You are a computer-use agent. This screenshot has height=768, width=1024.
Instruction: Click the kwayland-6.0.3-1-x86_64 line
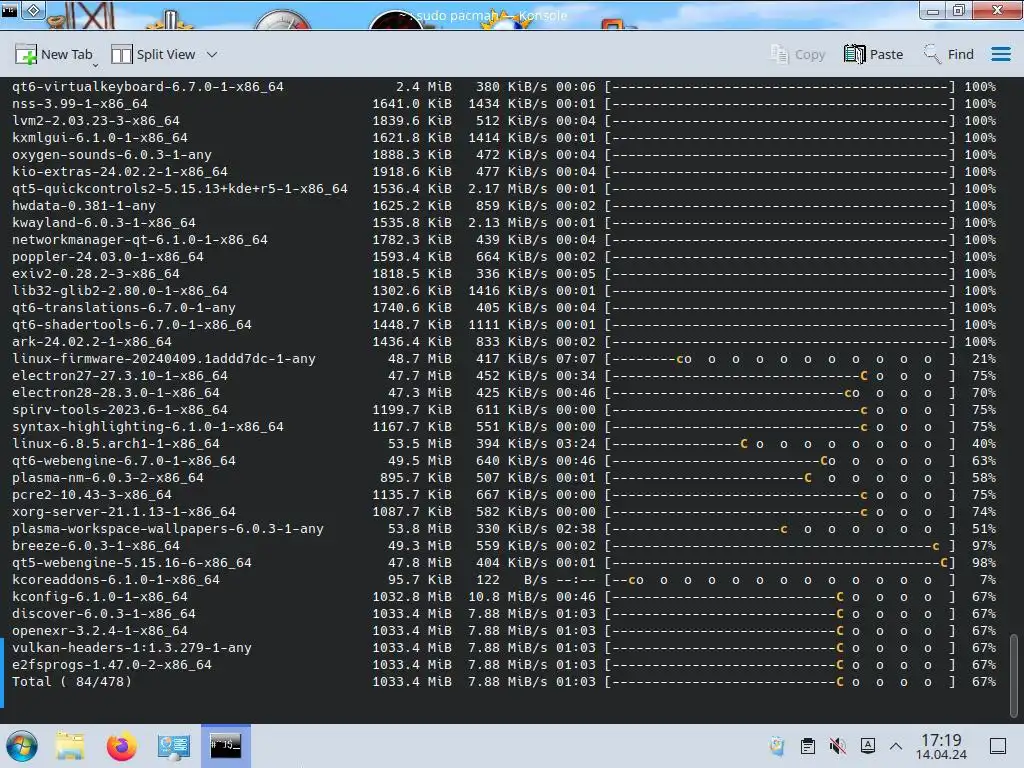click(504, 222)
